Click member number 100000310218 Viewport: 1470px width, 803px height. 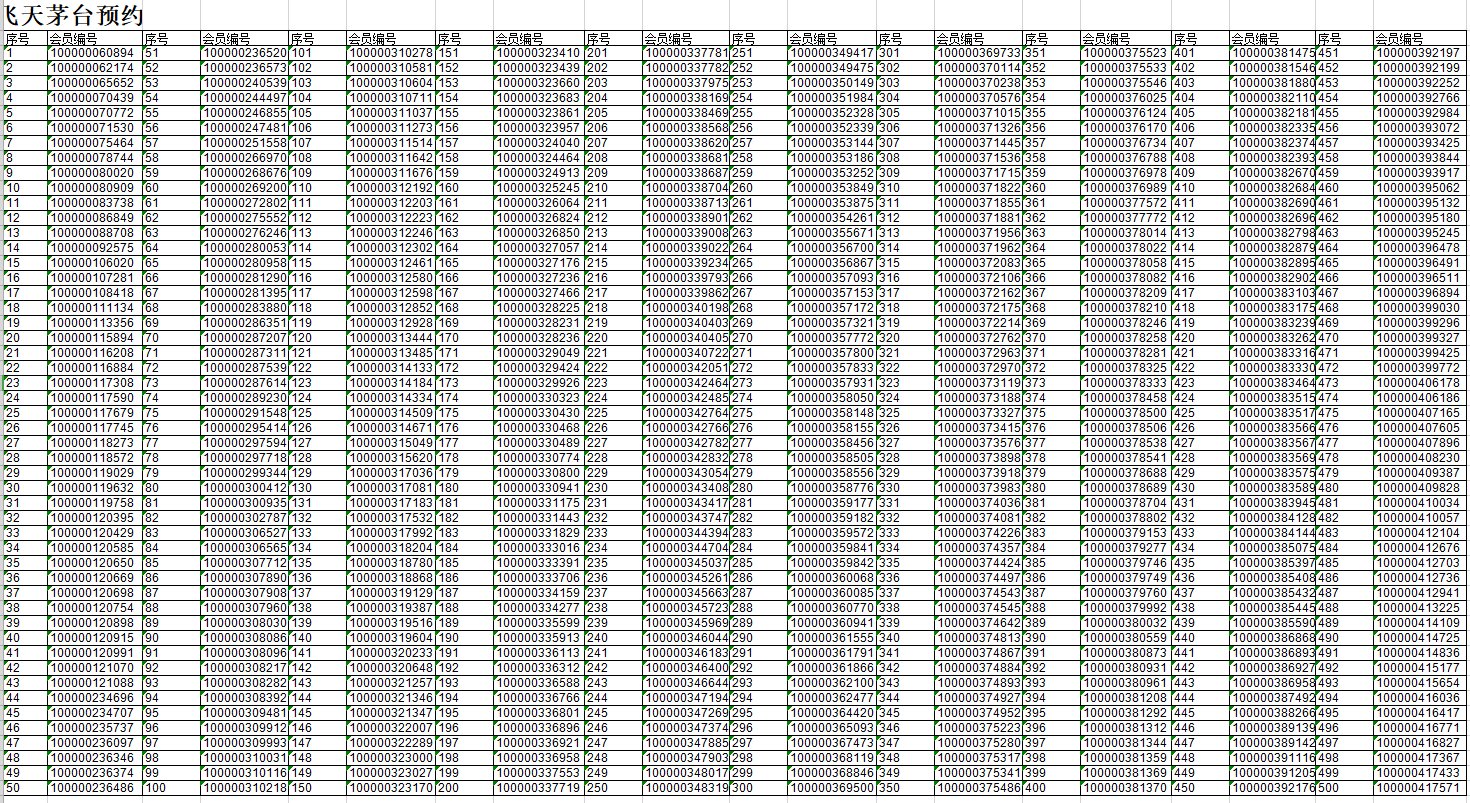(245, 788)
